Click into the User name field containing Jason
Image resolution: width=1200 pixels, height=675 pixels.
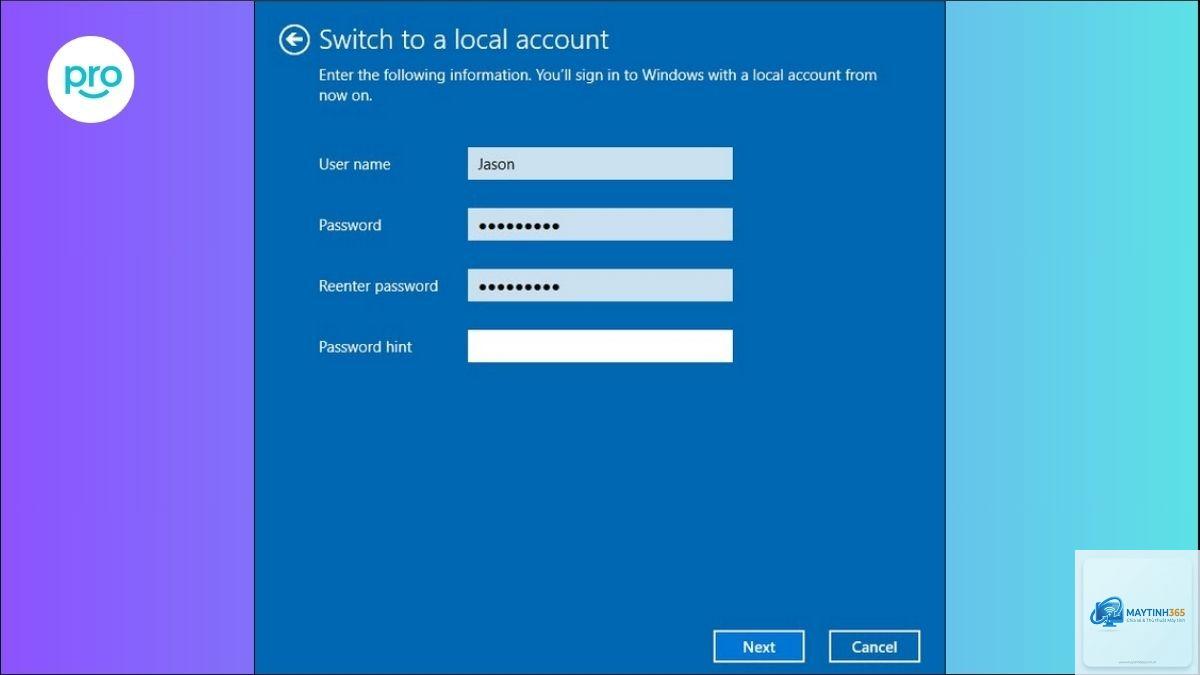click(x=600, y=164)
